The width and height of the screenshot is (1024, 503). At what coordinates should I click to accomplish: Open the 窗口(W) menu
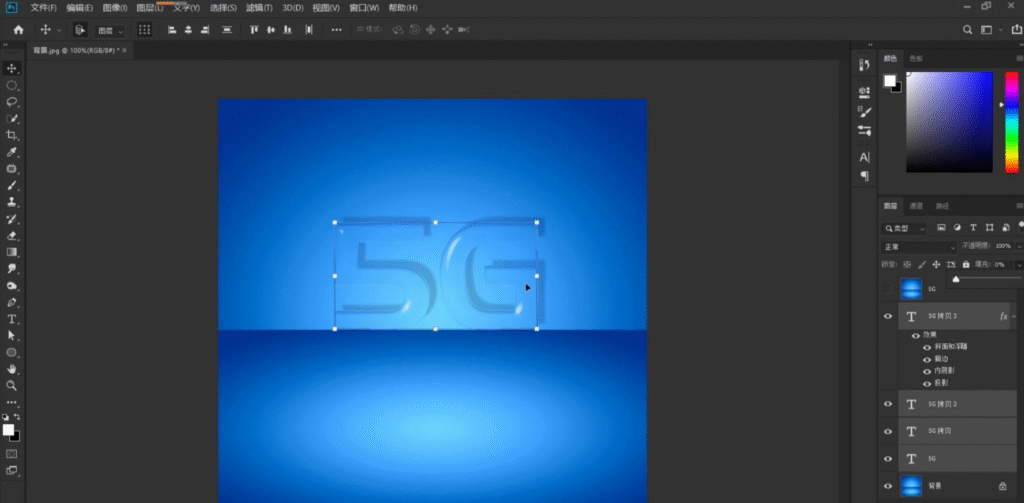[x=364, y=8]
